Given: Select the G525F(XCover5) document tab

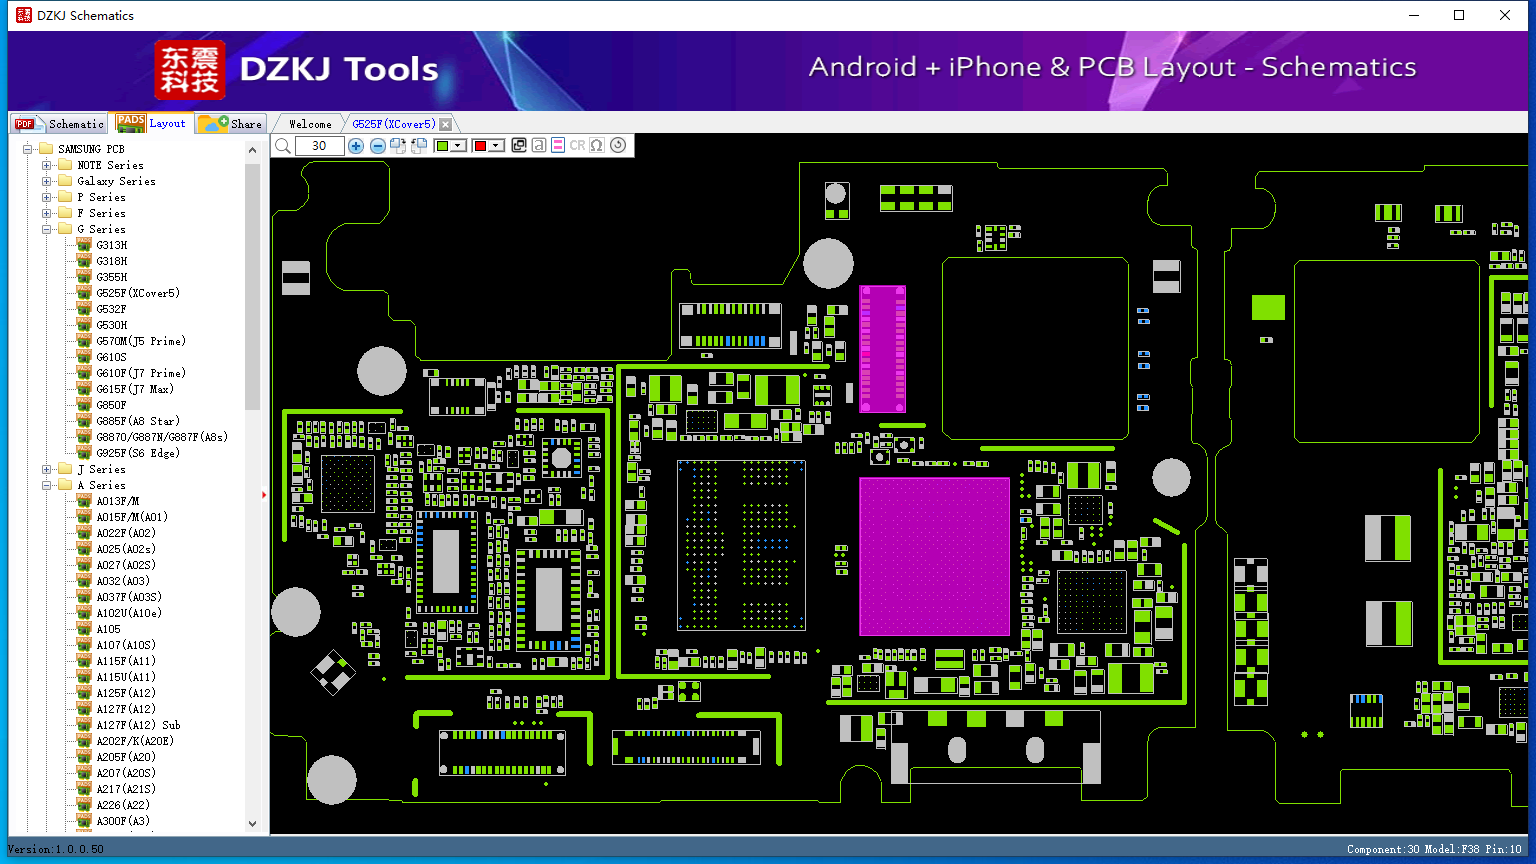Looking at the screenshot, I should (x=394, y=124).
